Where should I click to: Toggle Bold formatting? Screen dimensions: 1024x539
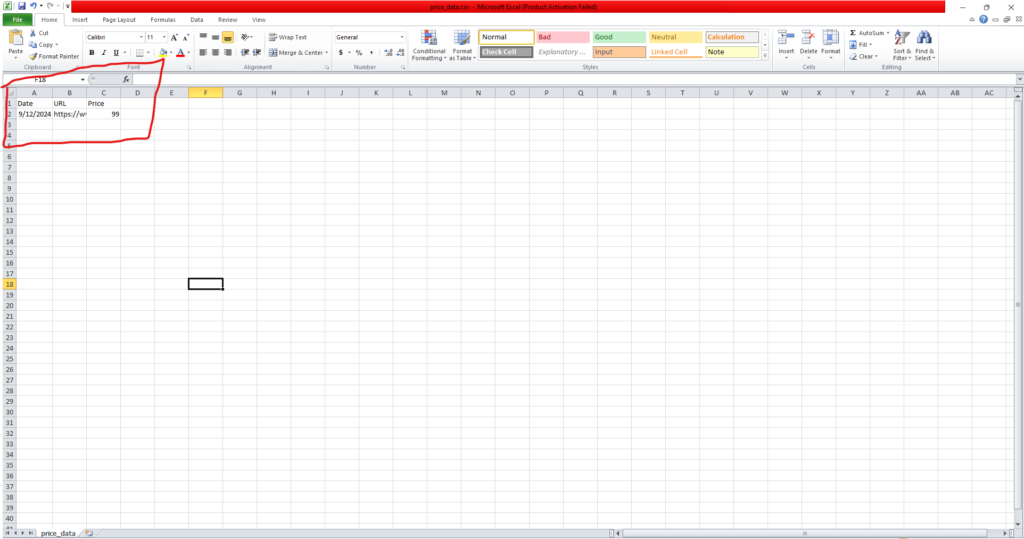(91, 52)
